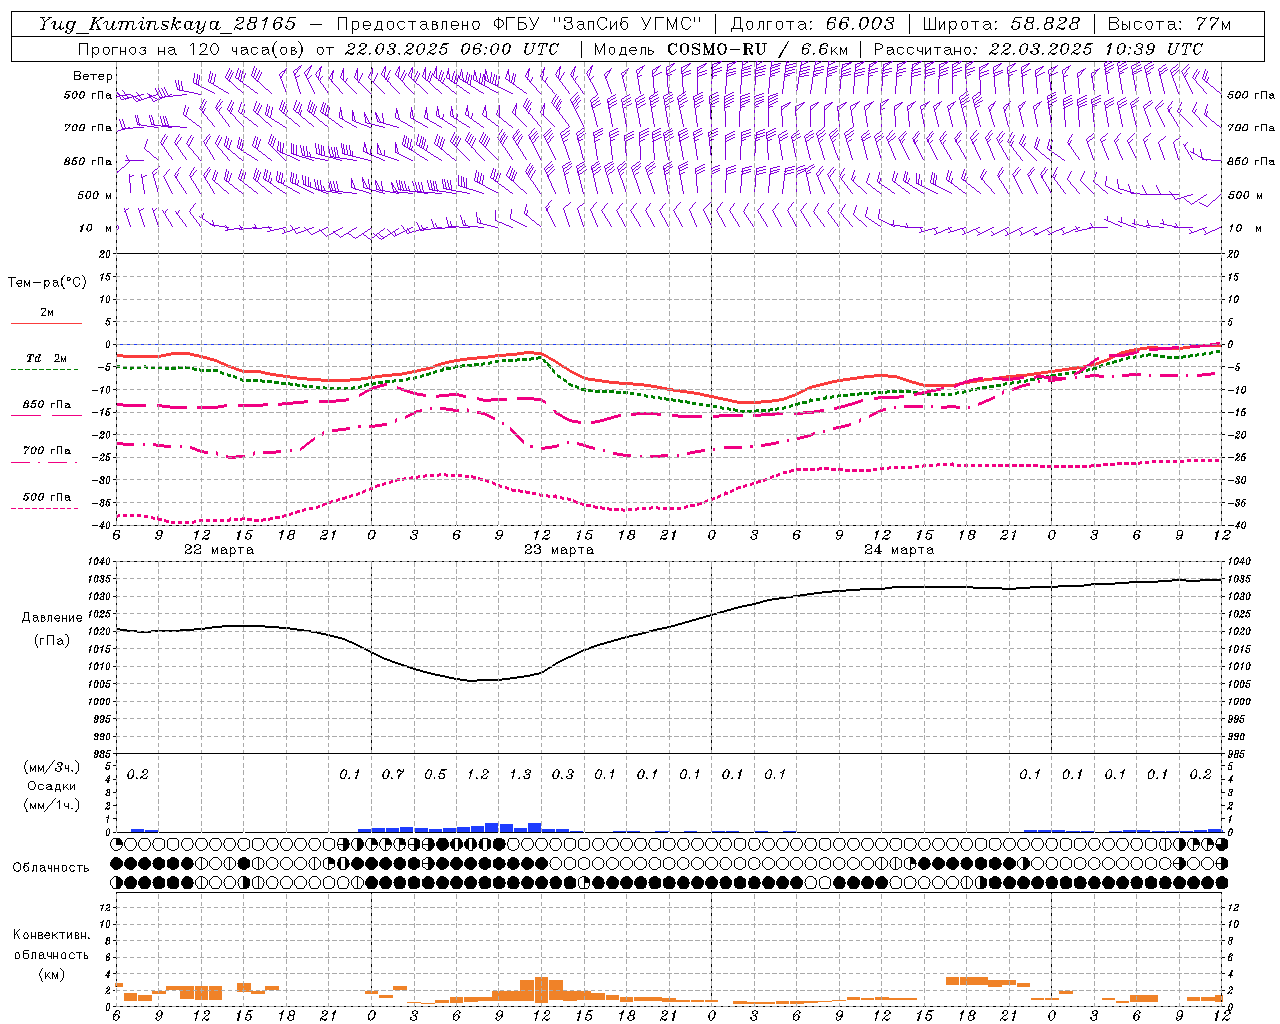The height and width of the screenshot is (1024, 1280).
Task: Click the '24 марта' date label
Action: point(899,549)
